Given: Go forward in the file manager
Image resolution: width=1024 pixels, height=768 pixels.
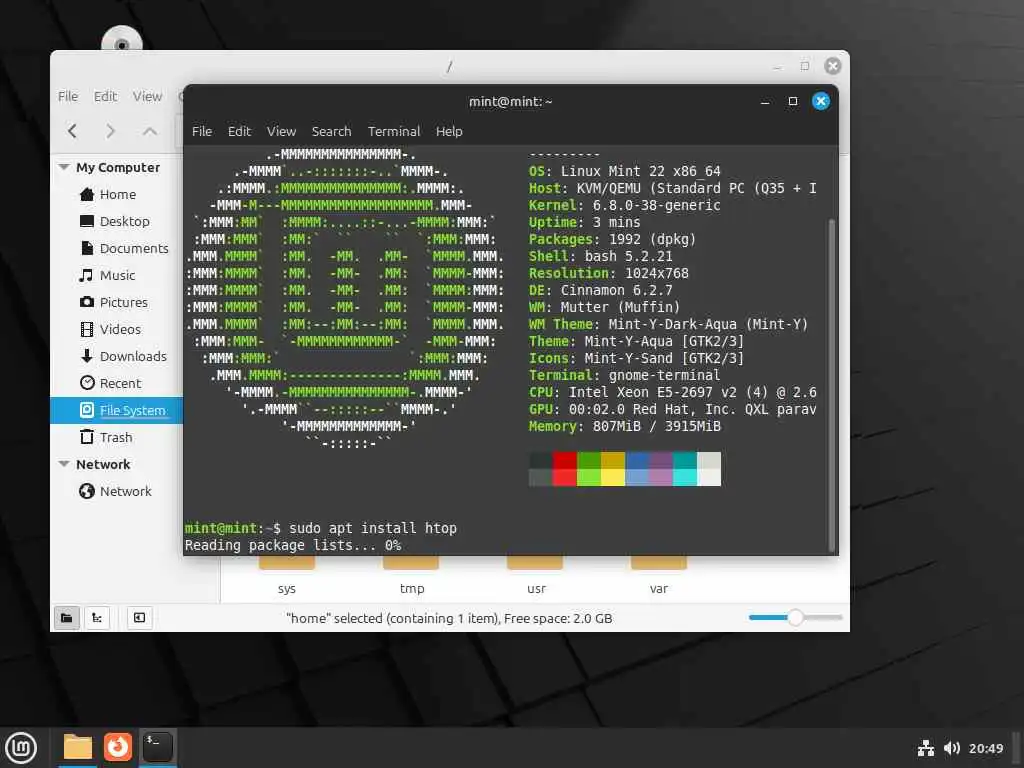Looking at the screenshot, I should [x=110, y=131].
